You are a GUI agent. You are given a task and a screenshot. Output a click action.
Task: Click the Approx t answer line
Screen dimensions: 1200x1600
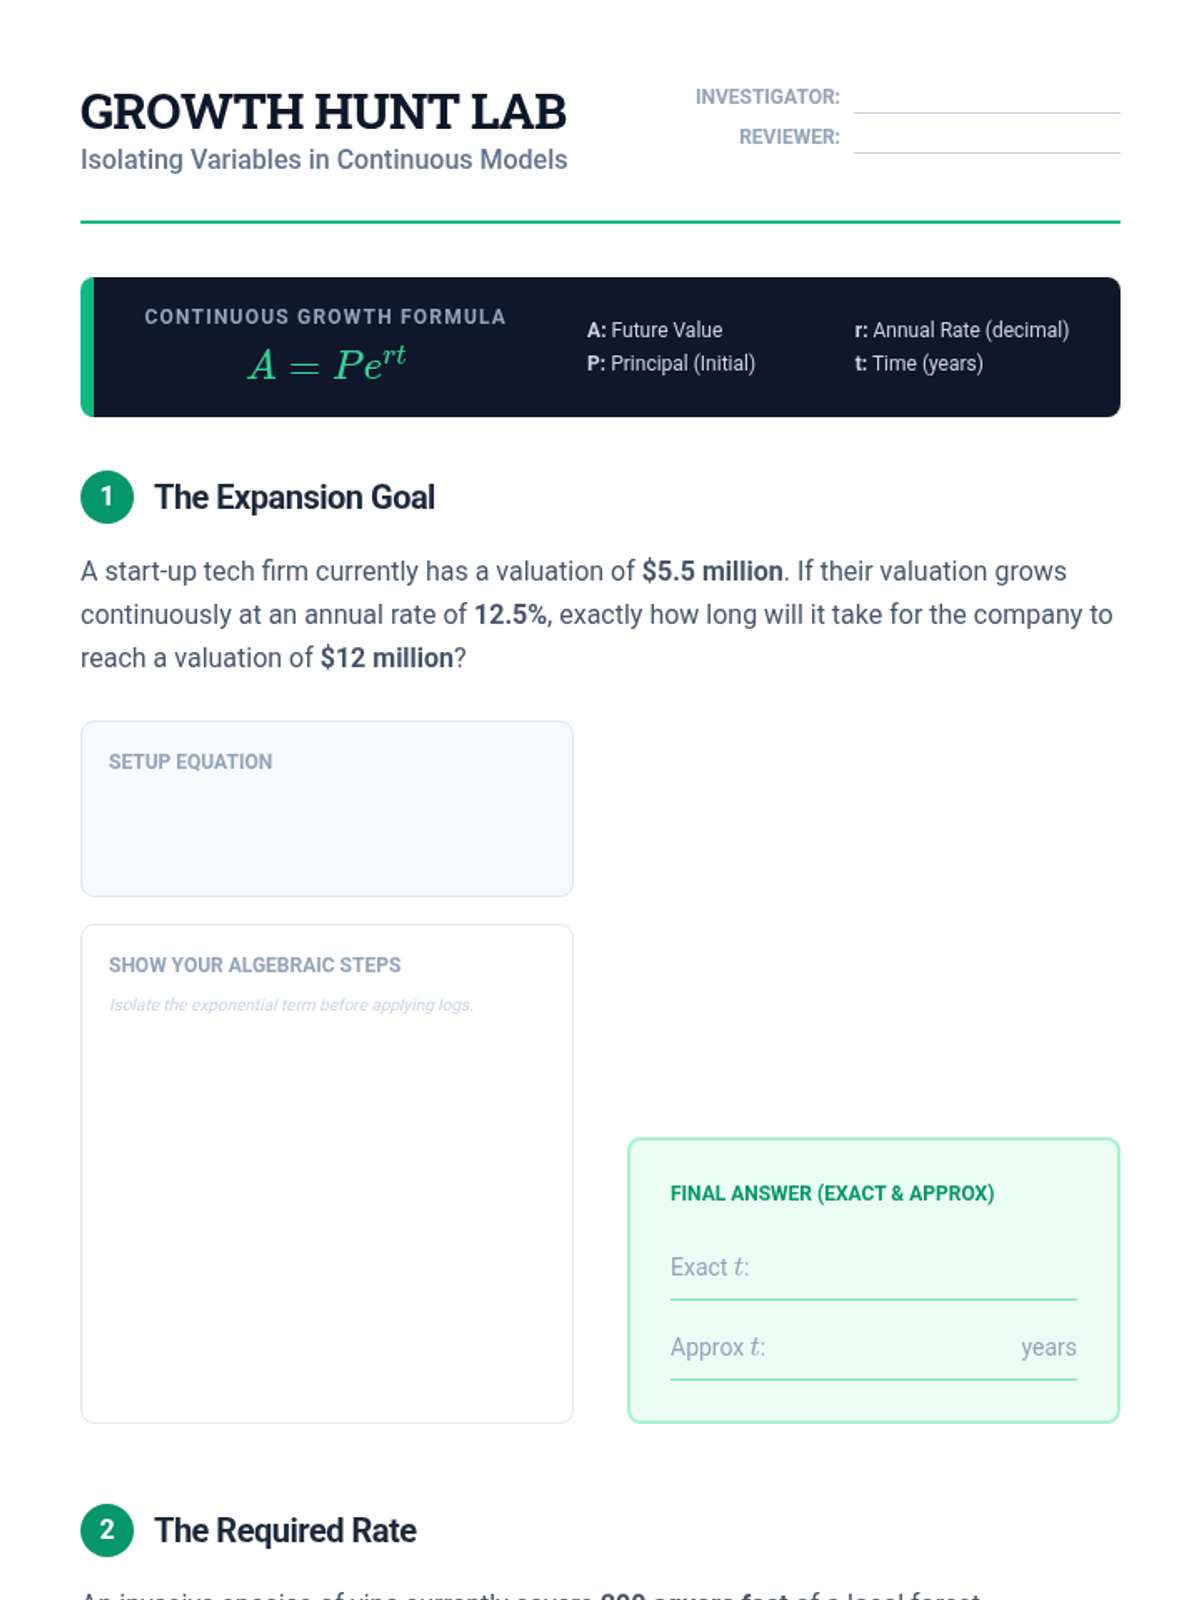(890, 1350)
